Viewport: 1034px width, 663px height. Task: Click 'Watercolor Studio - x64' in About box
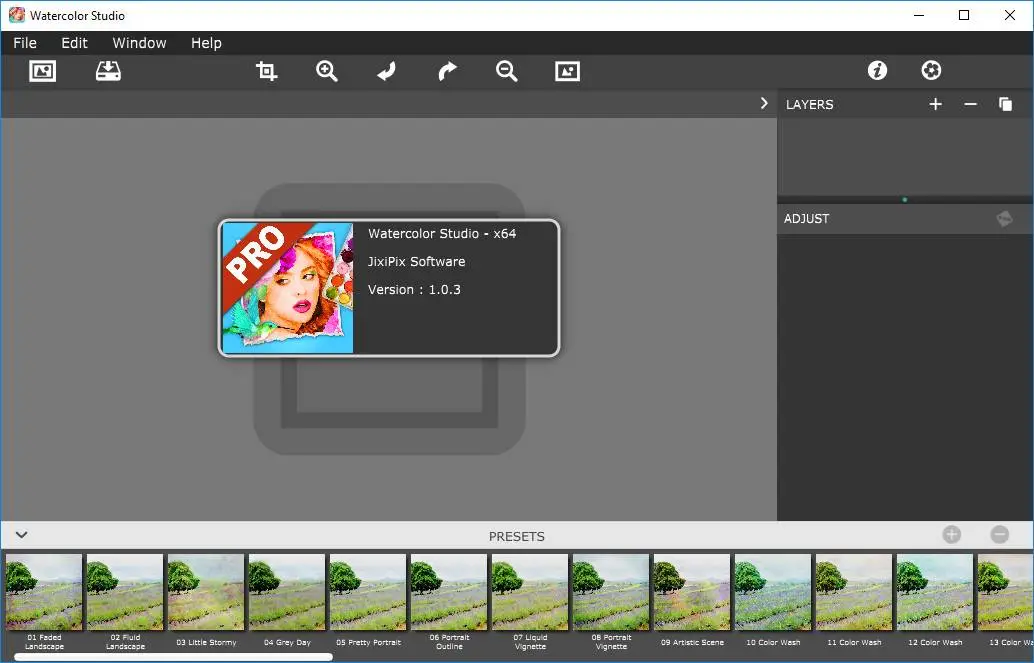pos(442,234)
